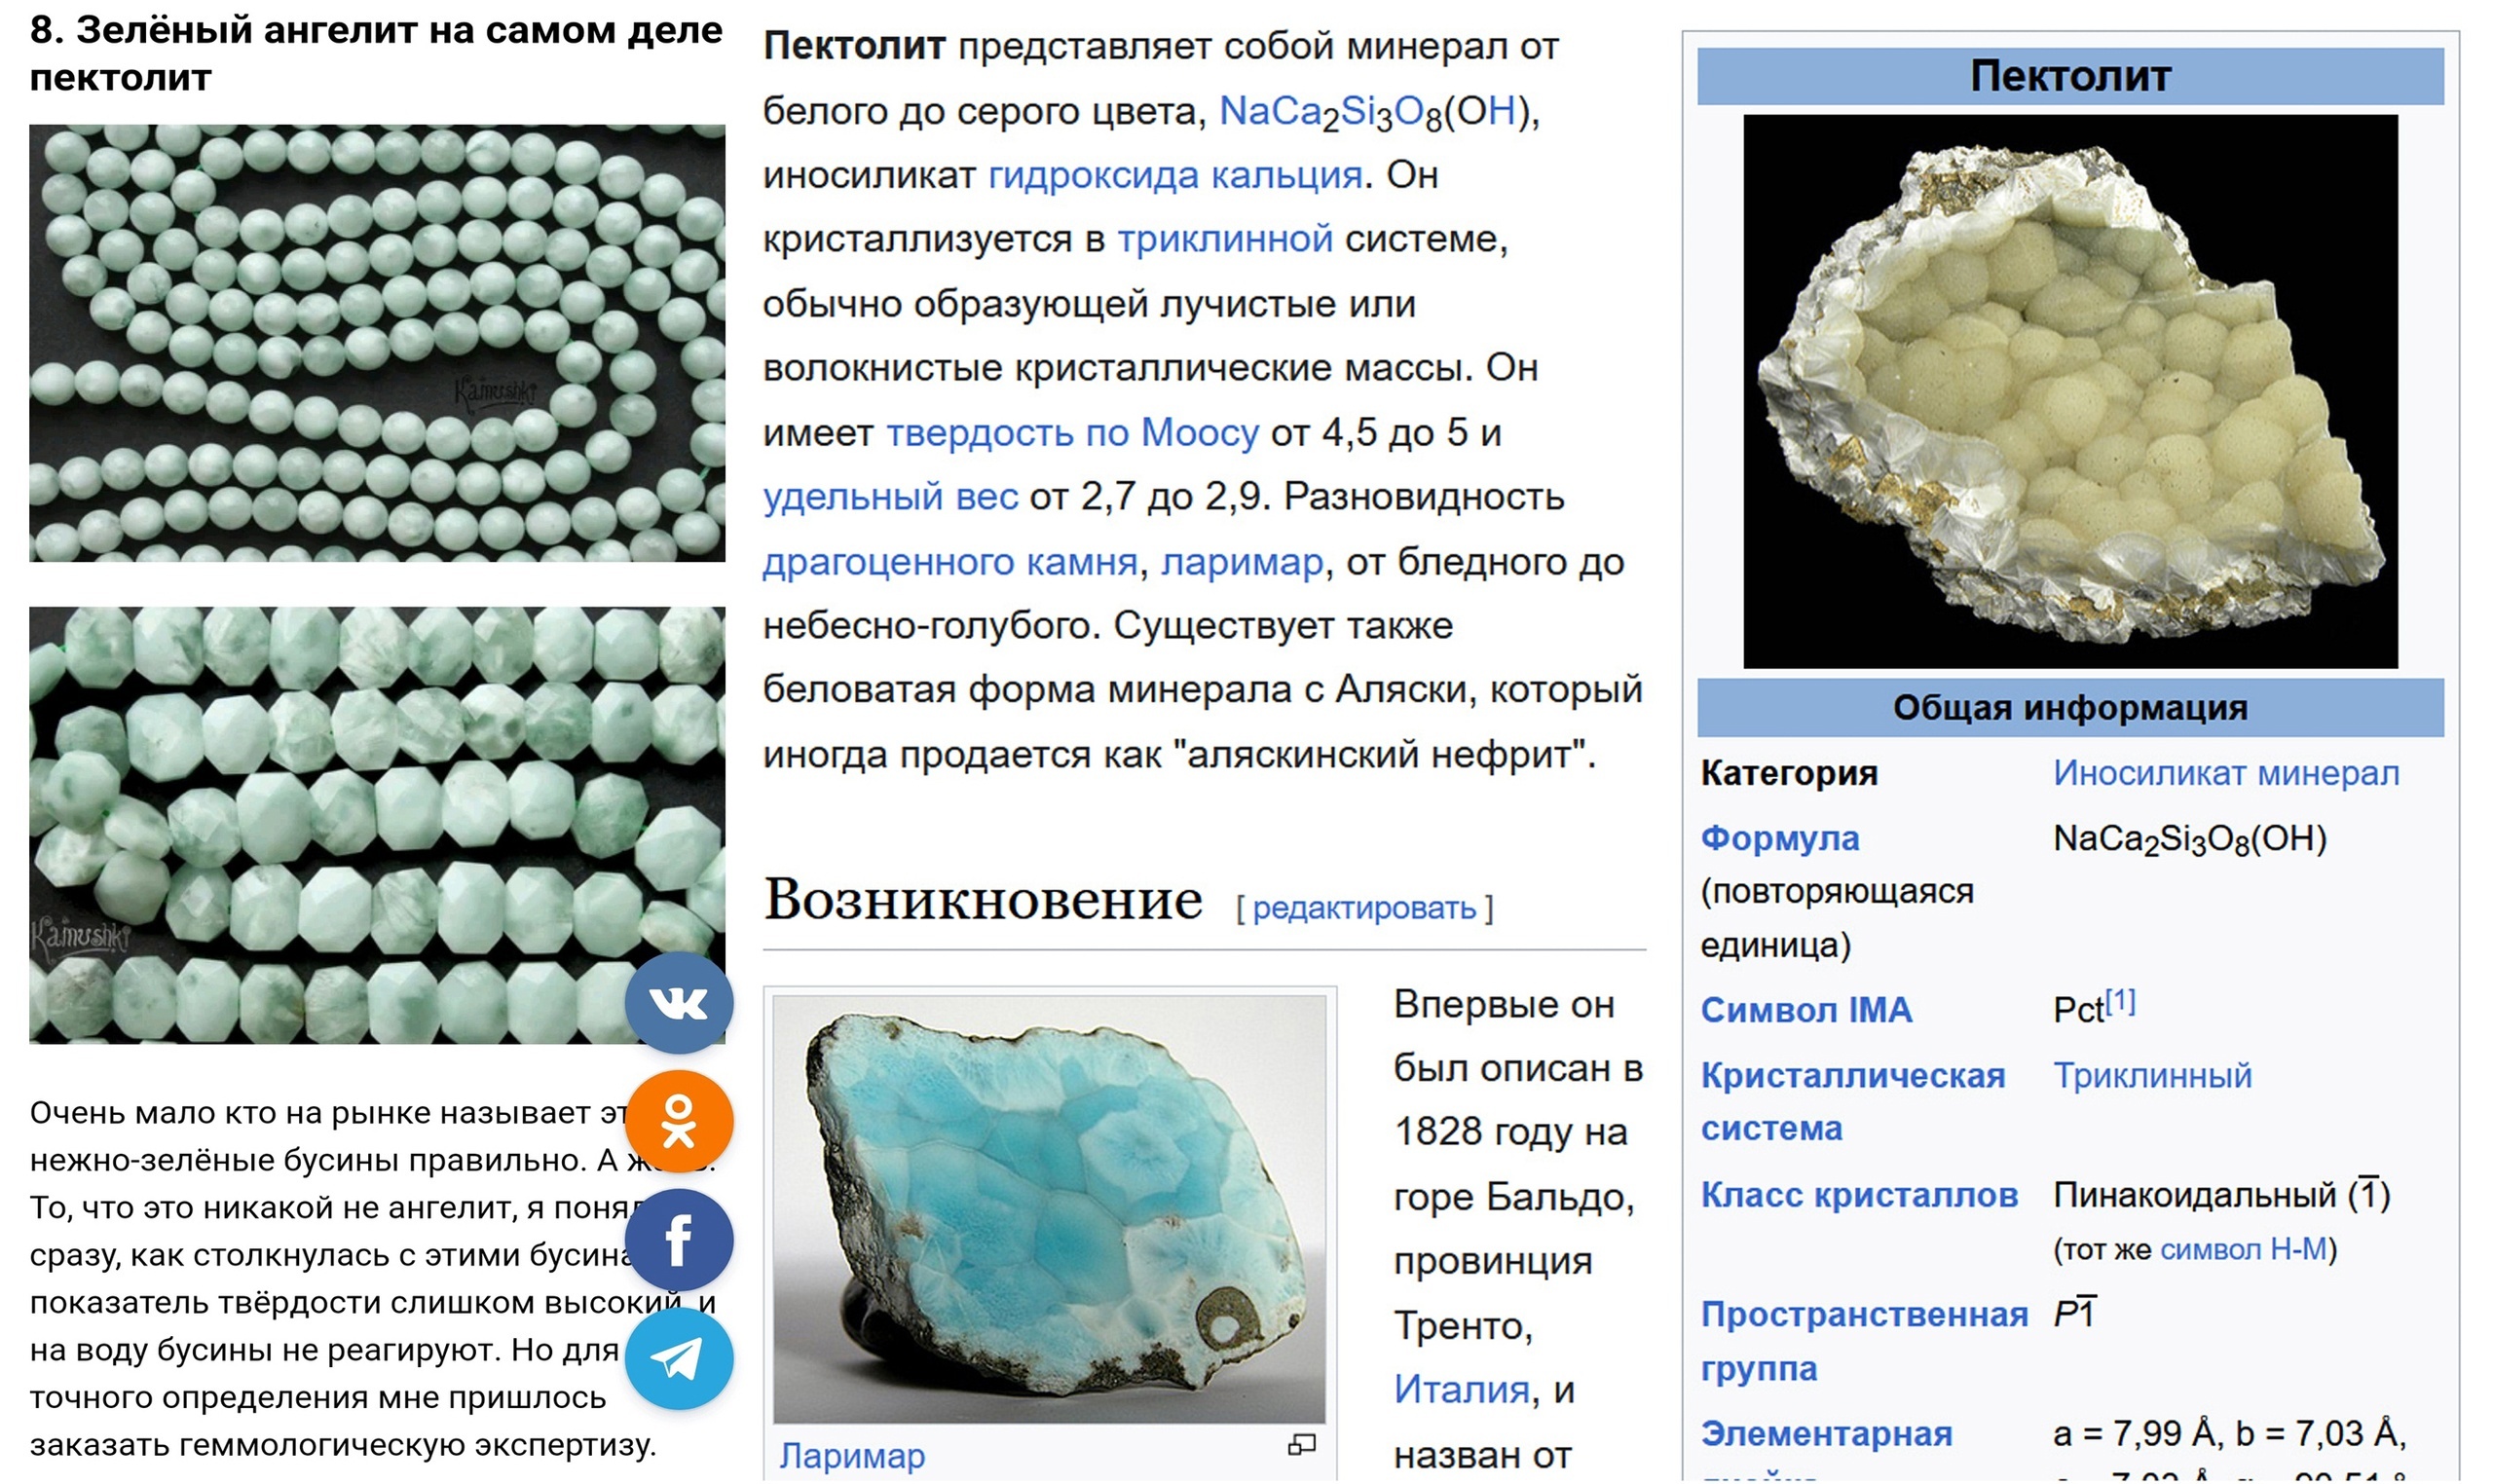Open 'Символ IMA' infobox label link
Image resolution: width=2493 pixels, height=1484 pixels.
pos(1805,1010)
